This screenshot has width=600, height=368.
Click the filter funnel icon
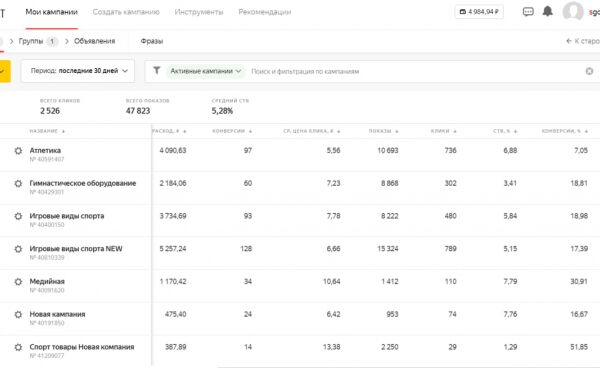pyautogui.click(x=157, y=70)
